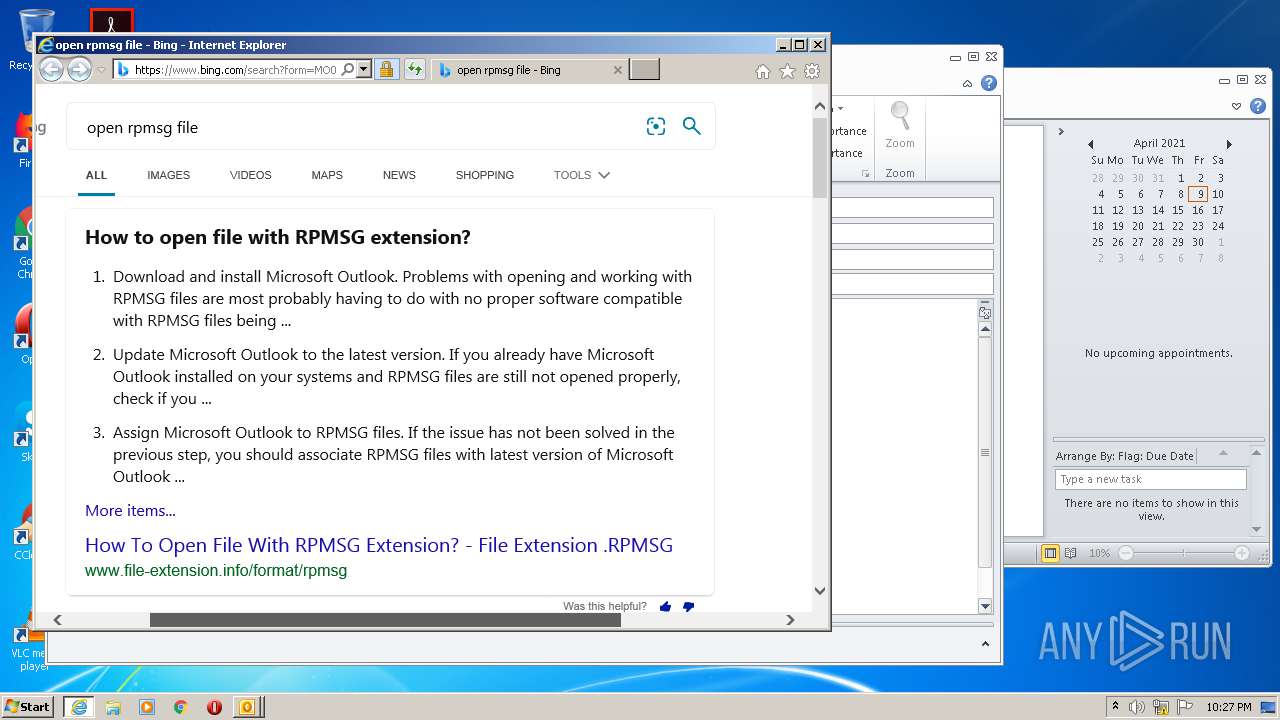Click the Bing visual search camera icon
1280x720 pixels.
point(656,126)
